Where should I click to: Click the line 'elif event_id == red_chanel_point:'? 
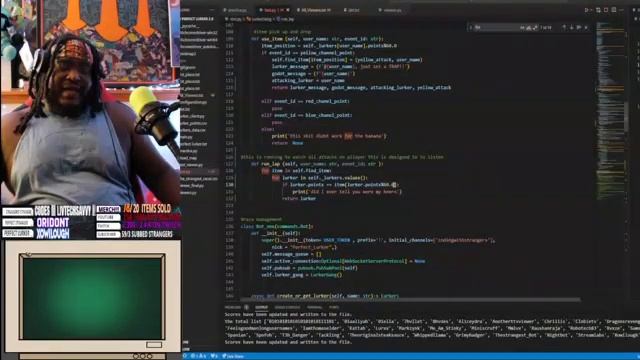pos(305,101)
